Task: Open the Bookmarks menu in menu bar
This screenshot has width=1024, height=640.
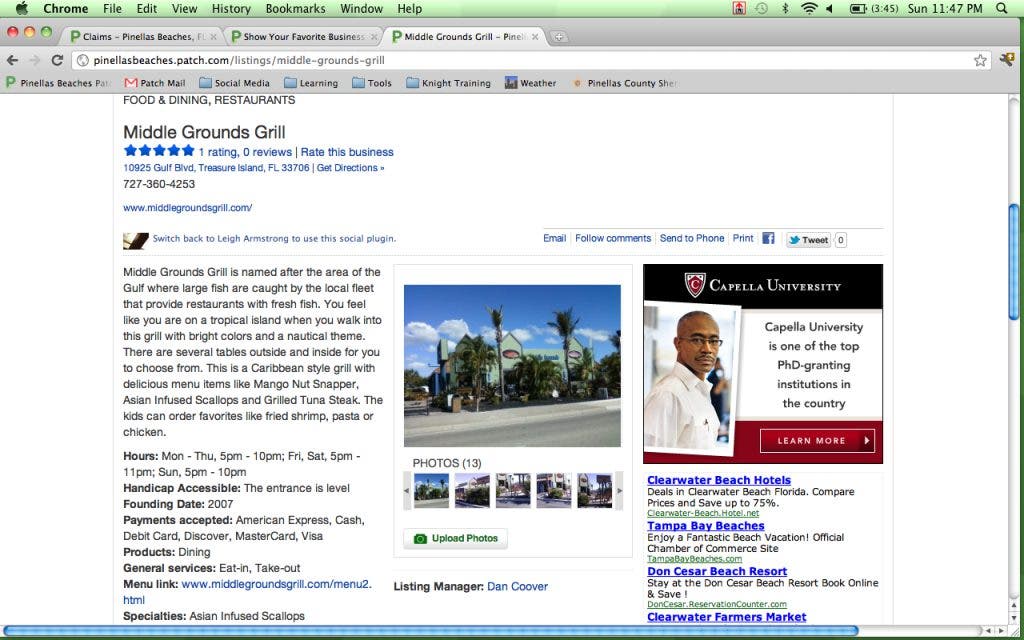Action: coord(295,8)
